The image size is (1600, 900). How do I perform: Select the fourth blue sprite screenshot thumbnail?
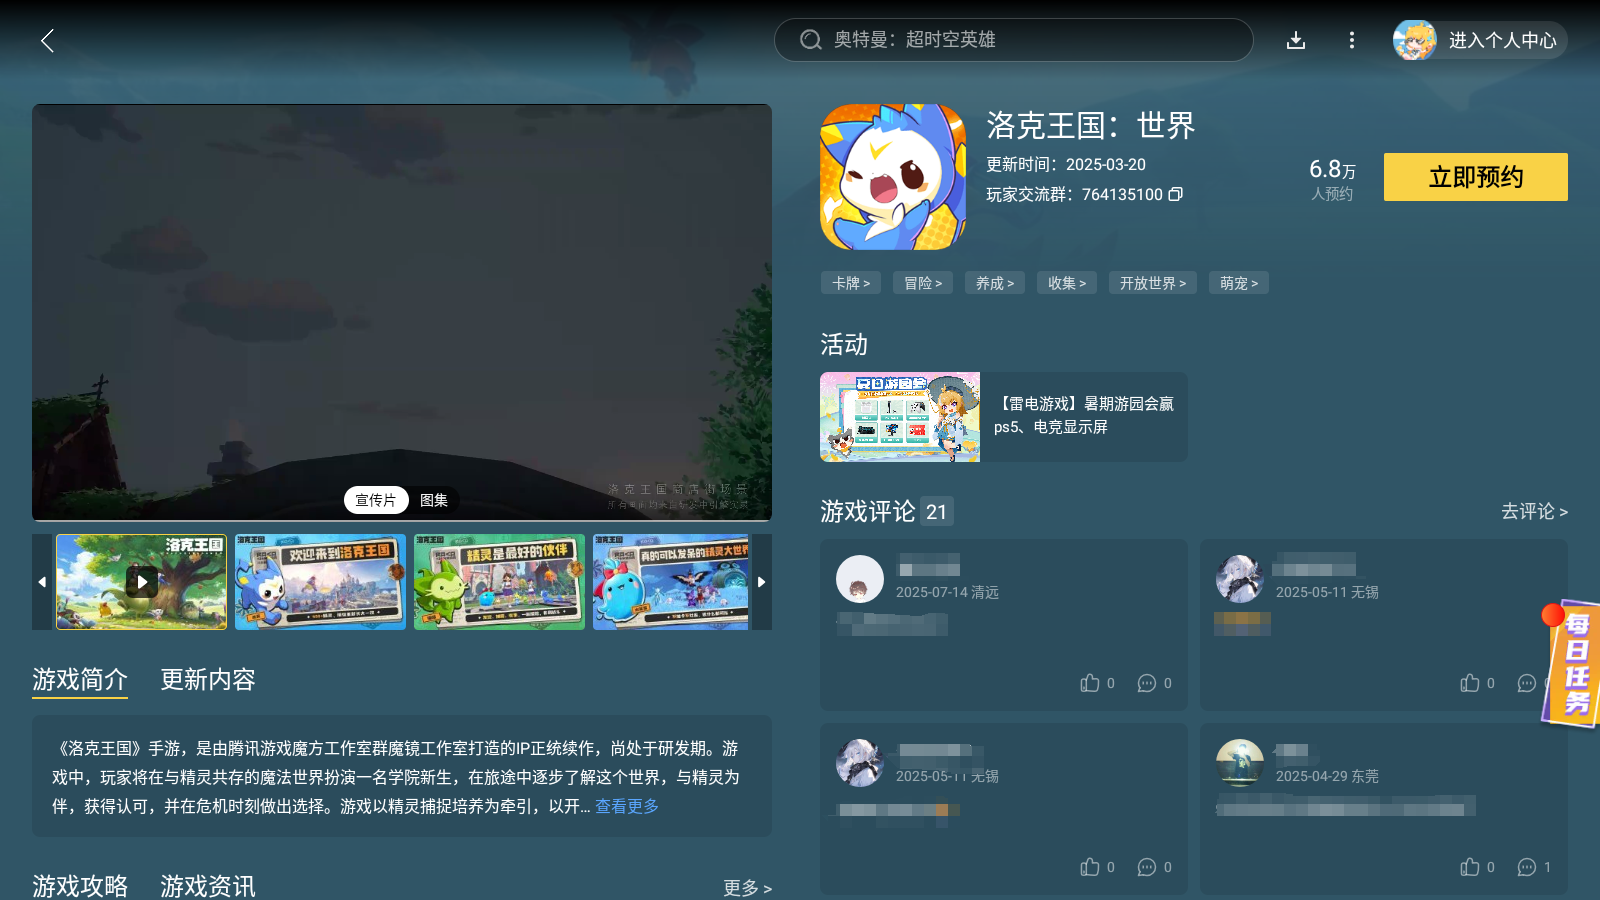tap(671, 581)
